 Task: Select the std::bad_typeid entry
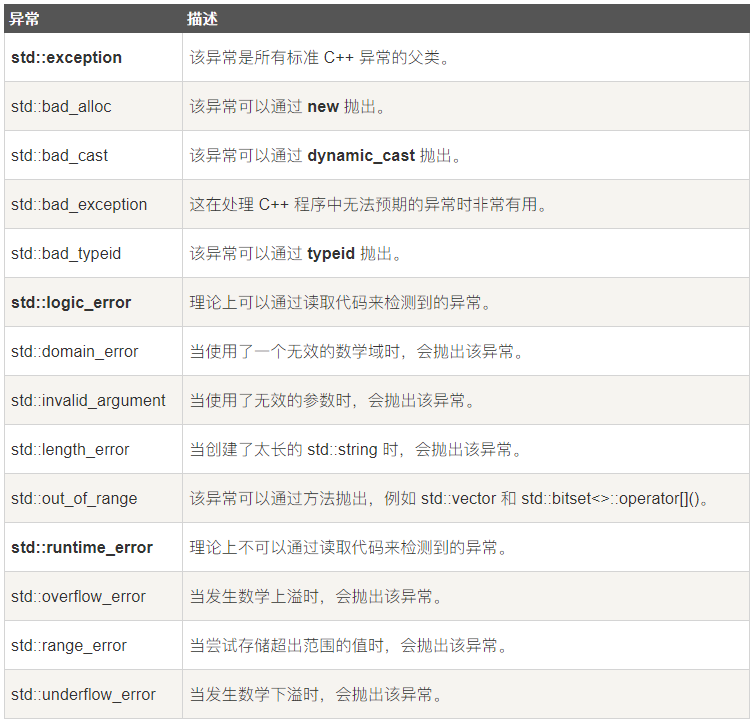(66, 253)
